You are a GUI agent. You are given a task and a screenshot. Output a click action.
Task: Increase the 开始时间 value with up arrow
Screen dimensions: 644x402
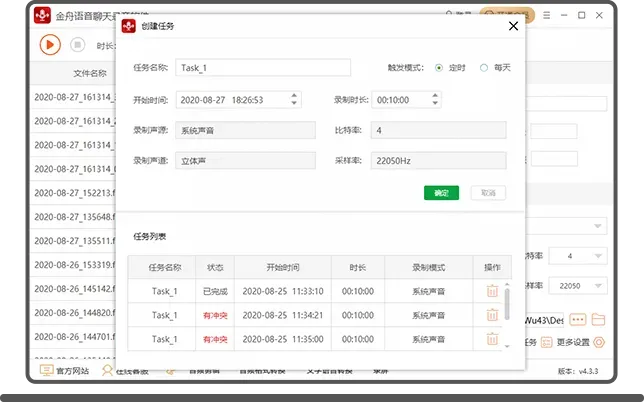tap(294, 96)
